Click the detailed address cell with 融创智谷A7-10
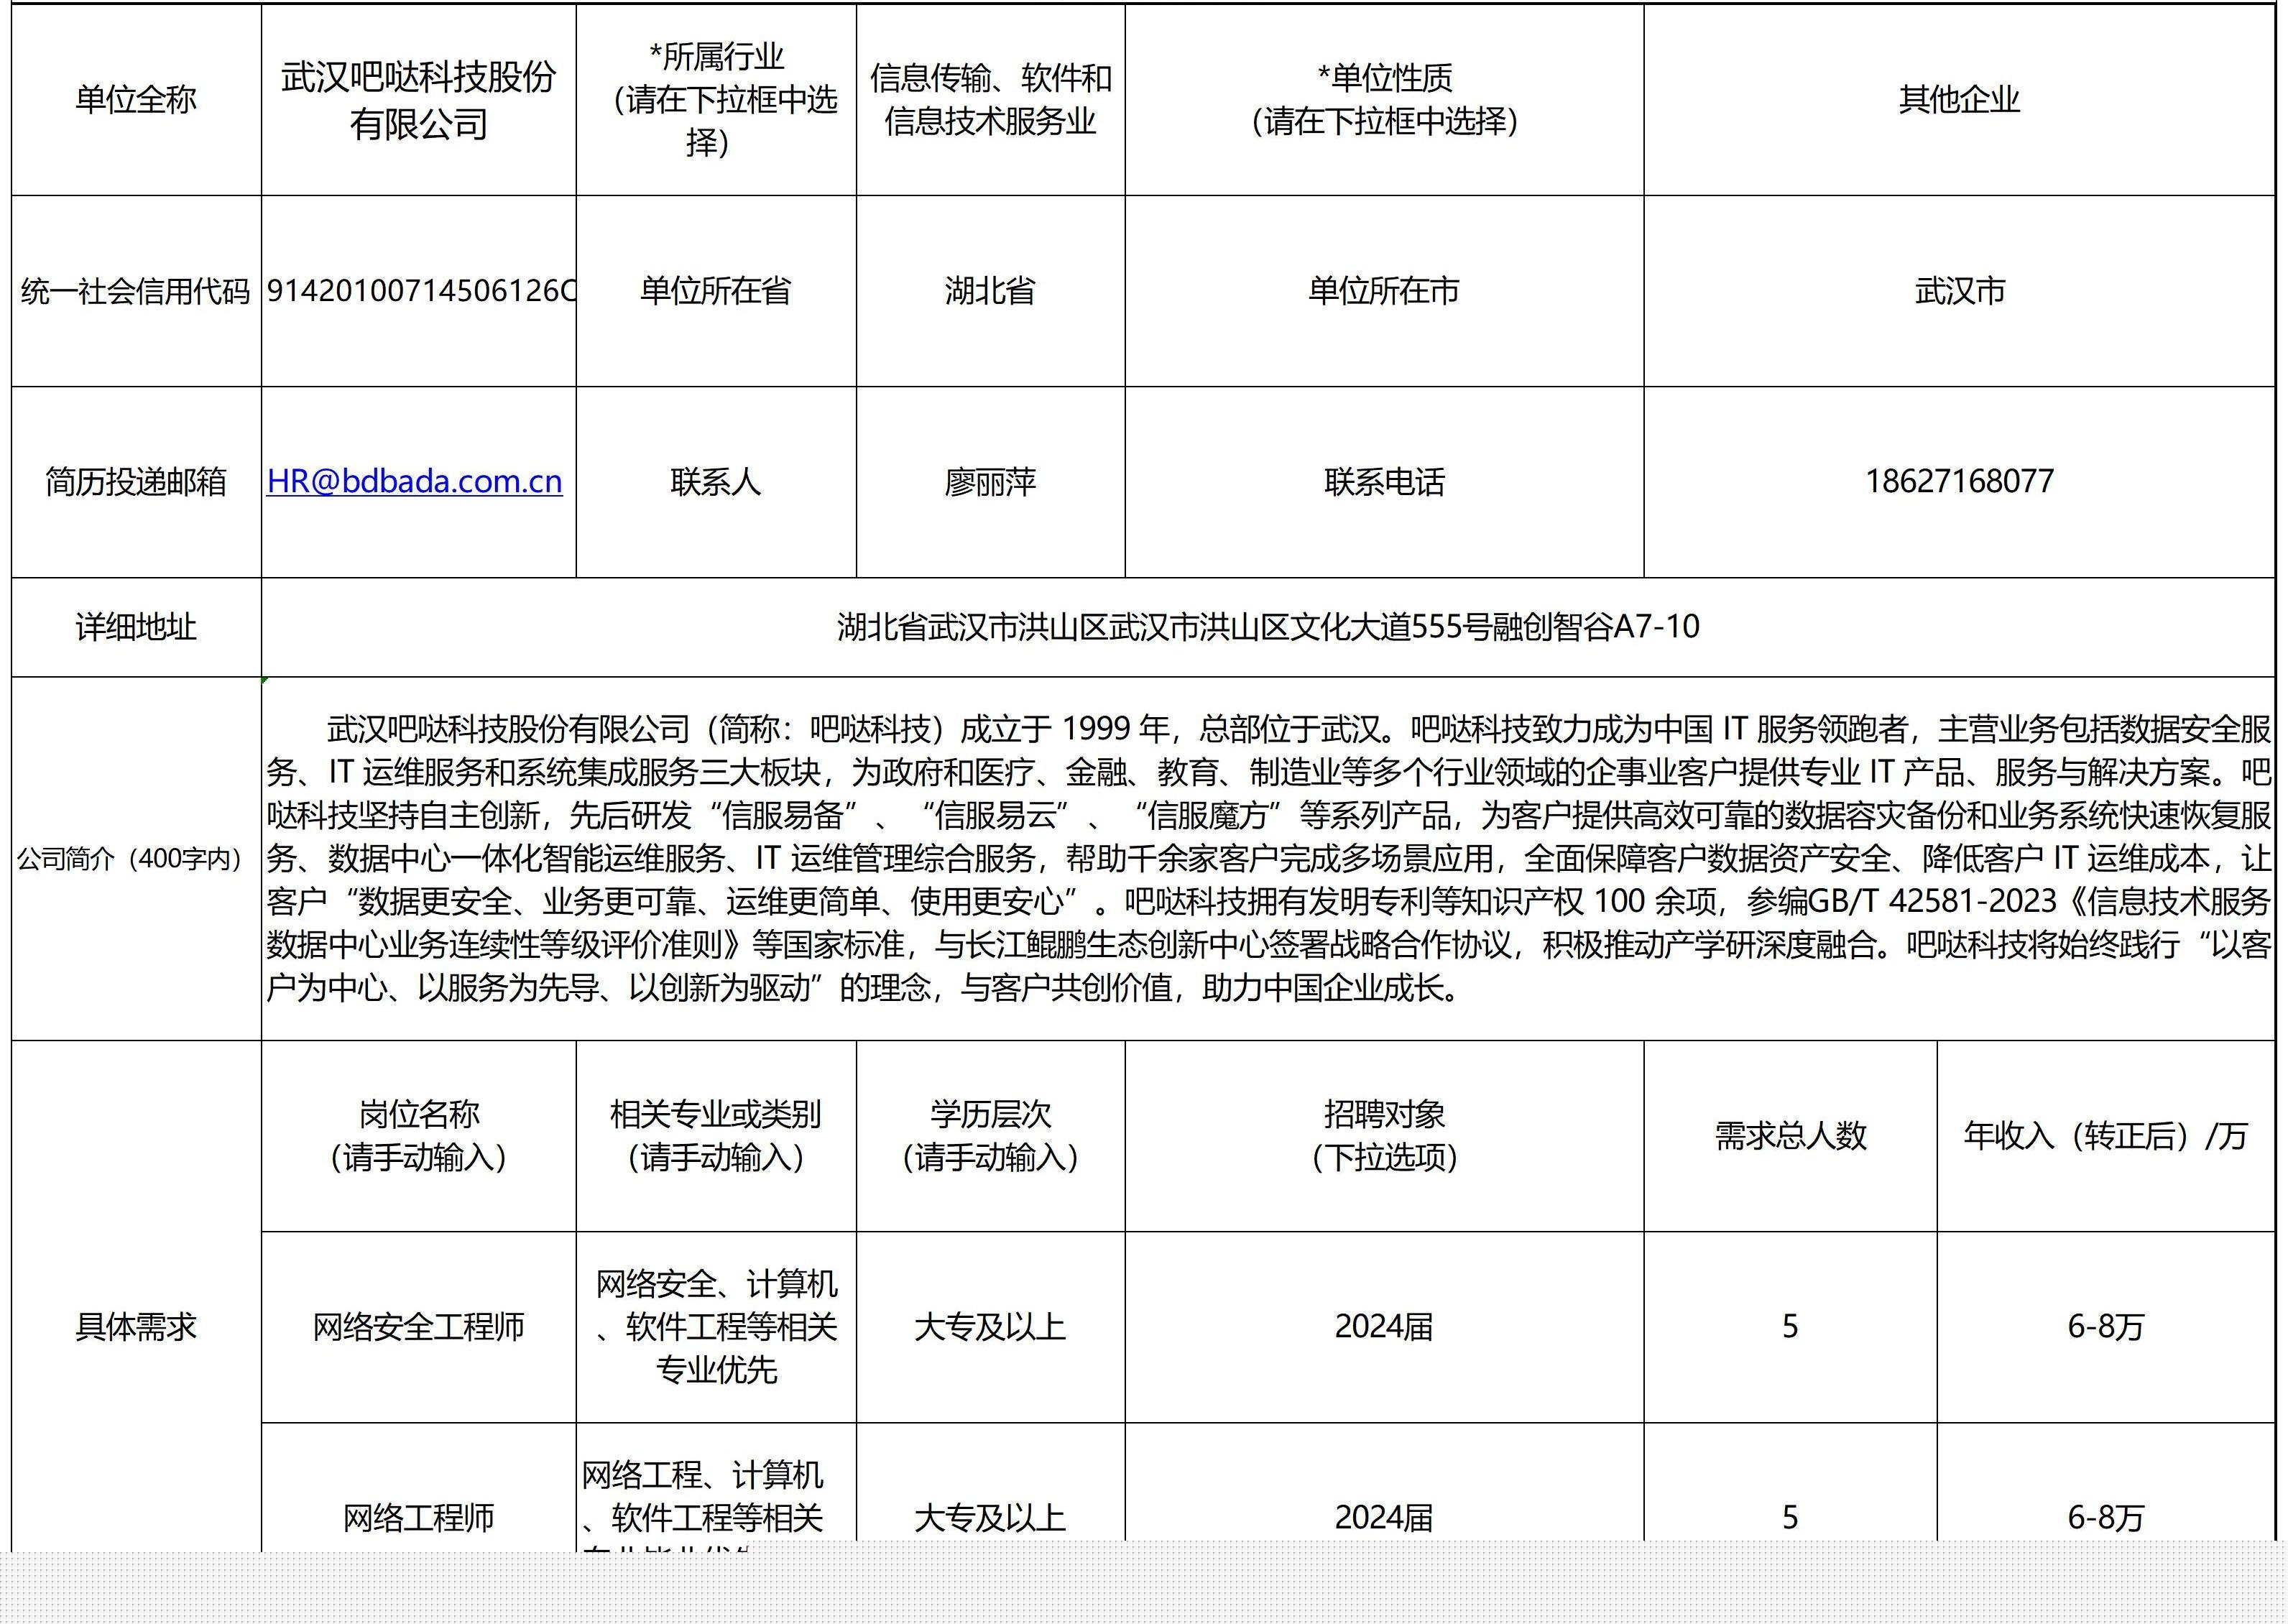 pyautogui.click(x=1267, y=627)
